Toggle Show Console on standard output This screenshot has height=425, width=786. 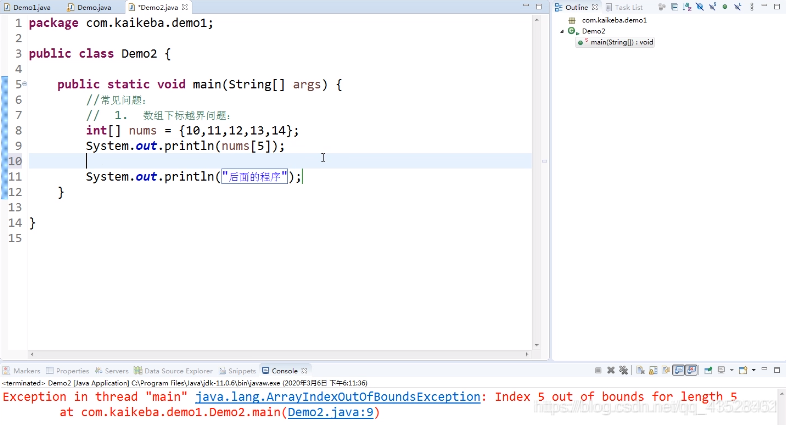point(678,370)
